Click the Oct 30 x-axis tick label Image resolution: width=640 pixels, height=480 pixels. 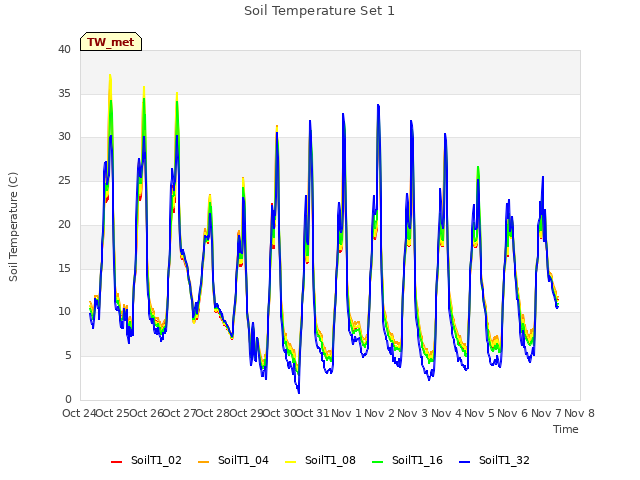280,413
